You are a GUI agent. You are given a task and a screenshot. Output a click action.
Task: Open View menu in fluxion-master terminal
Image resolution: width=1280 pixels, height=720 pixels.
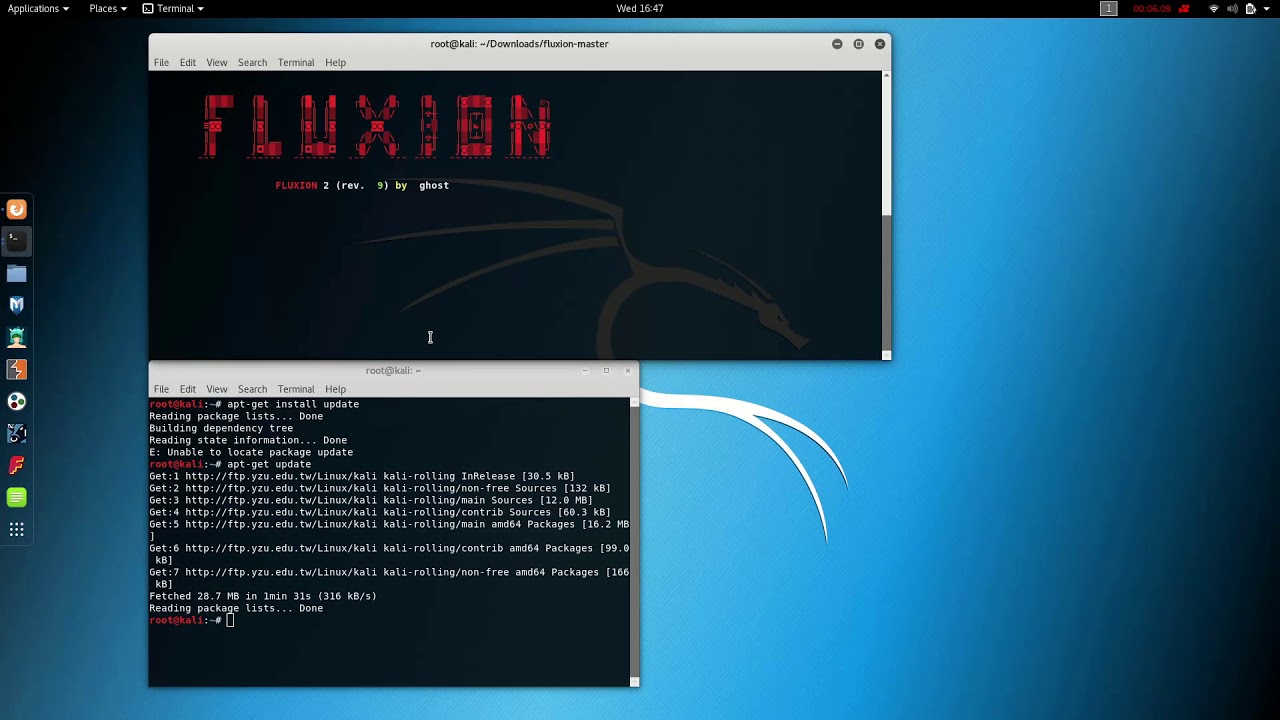217,62
